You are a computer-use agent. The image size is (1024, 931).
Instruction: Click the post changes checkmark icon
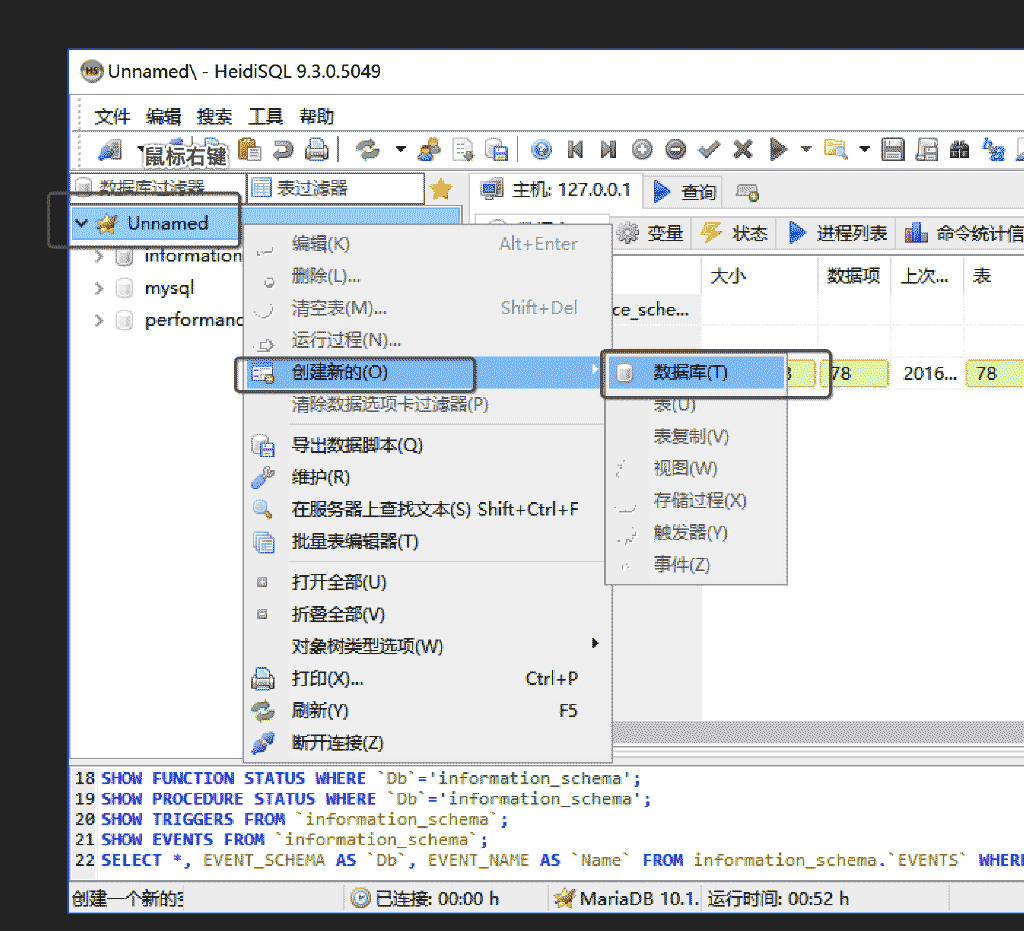coord(709,150)
